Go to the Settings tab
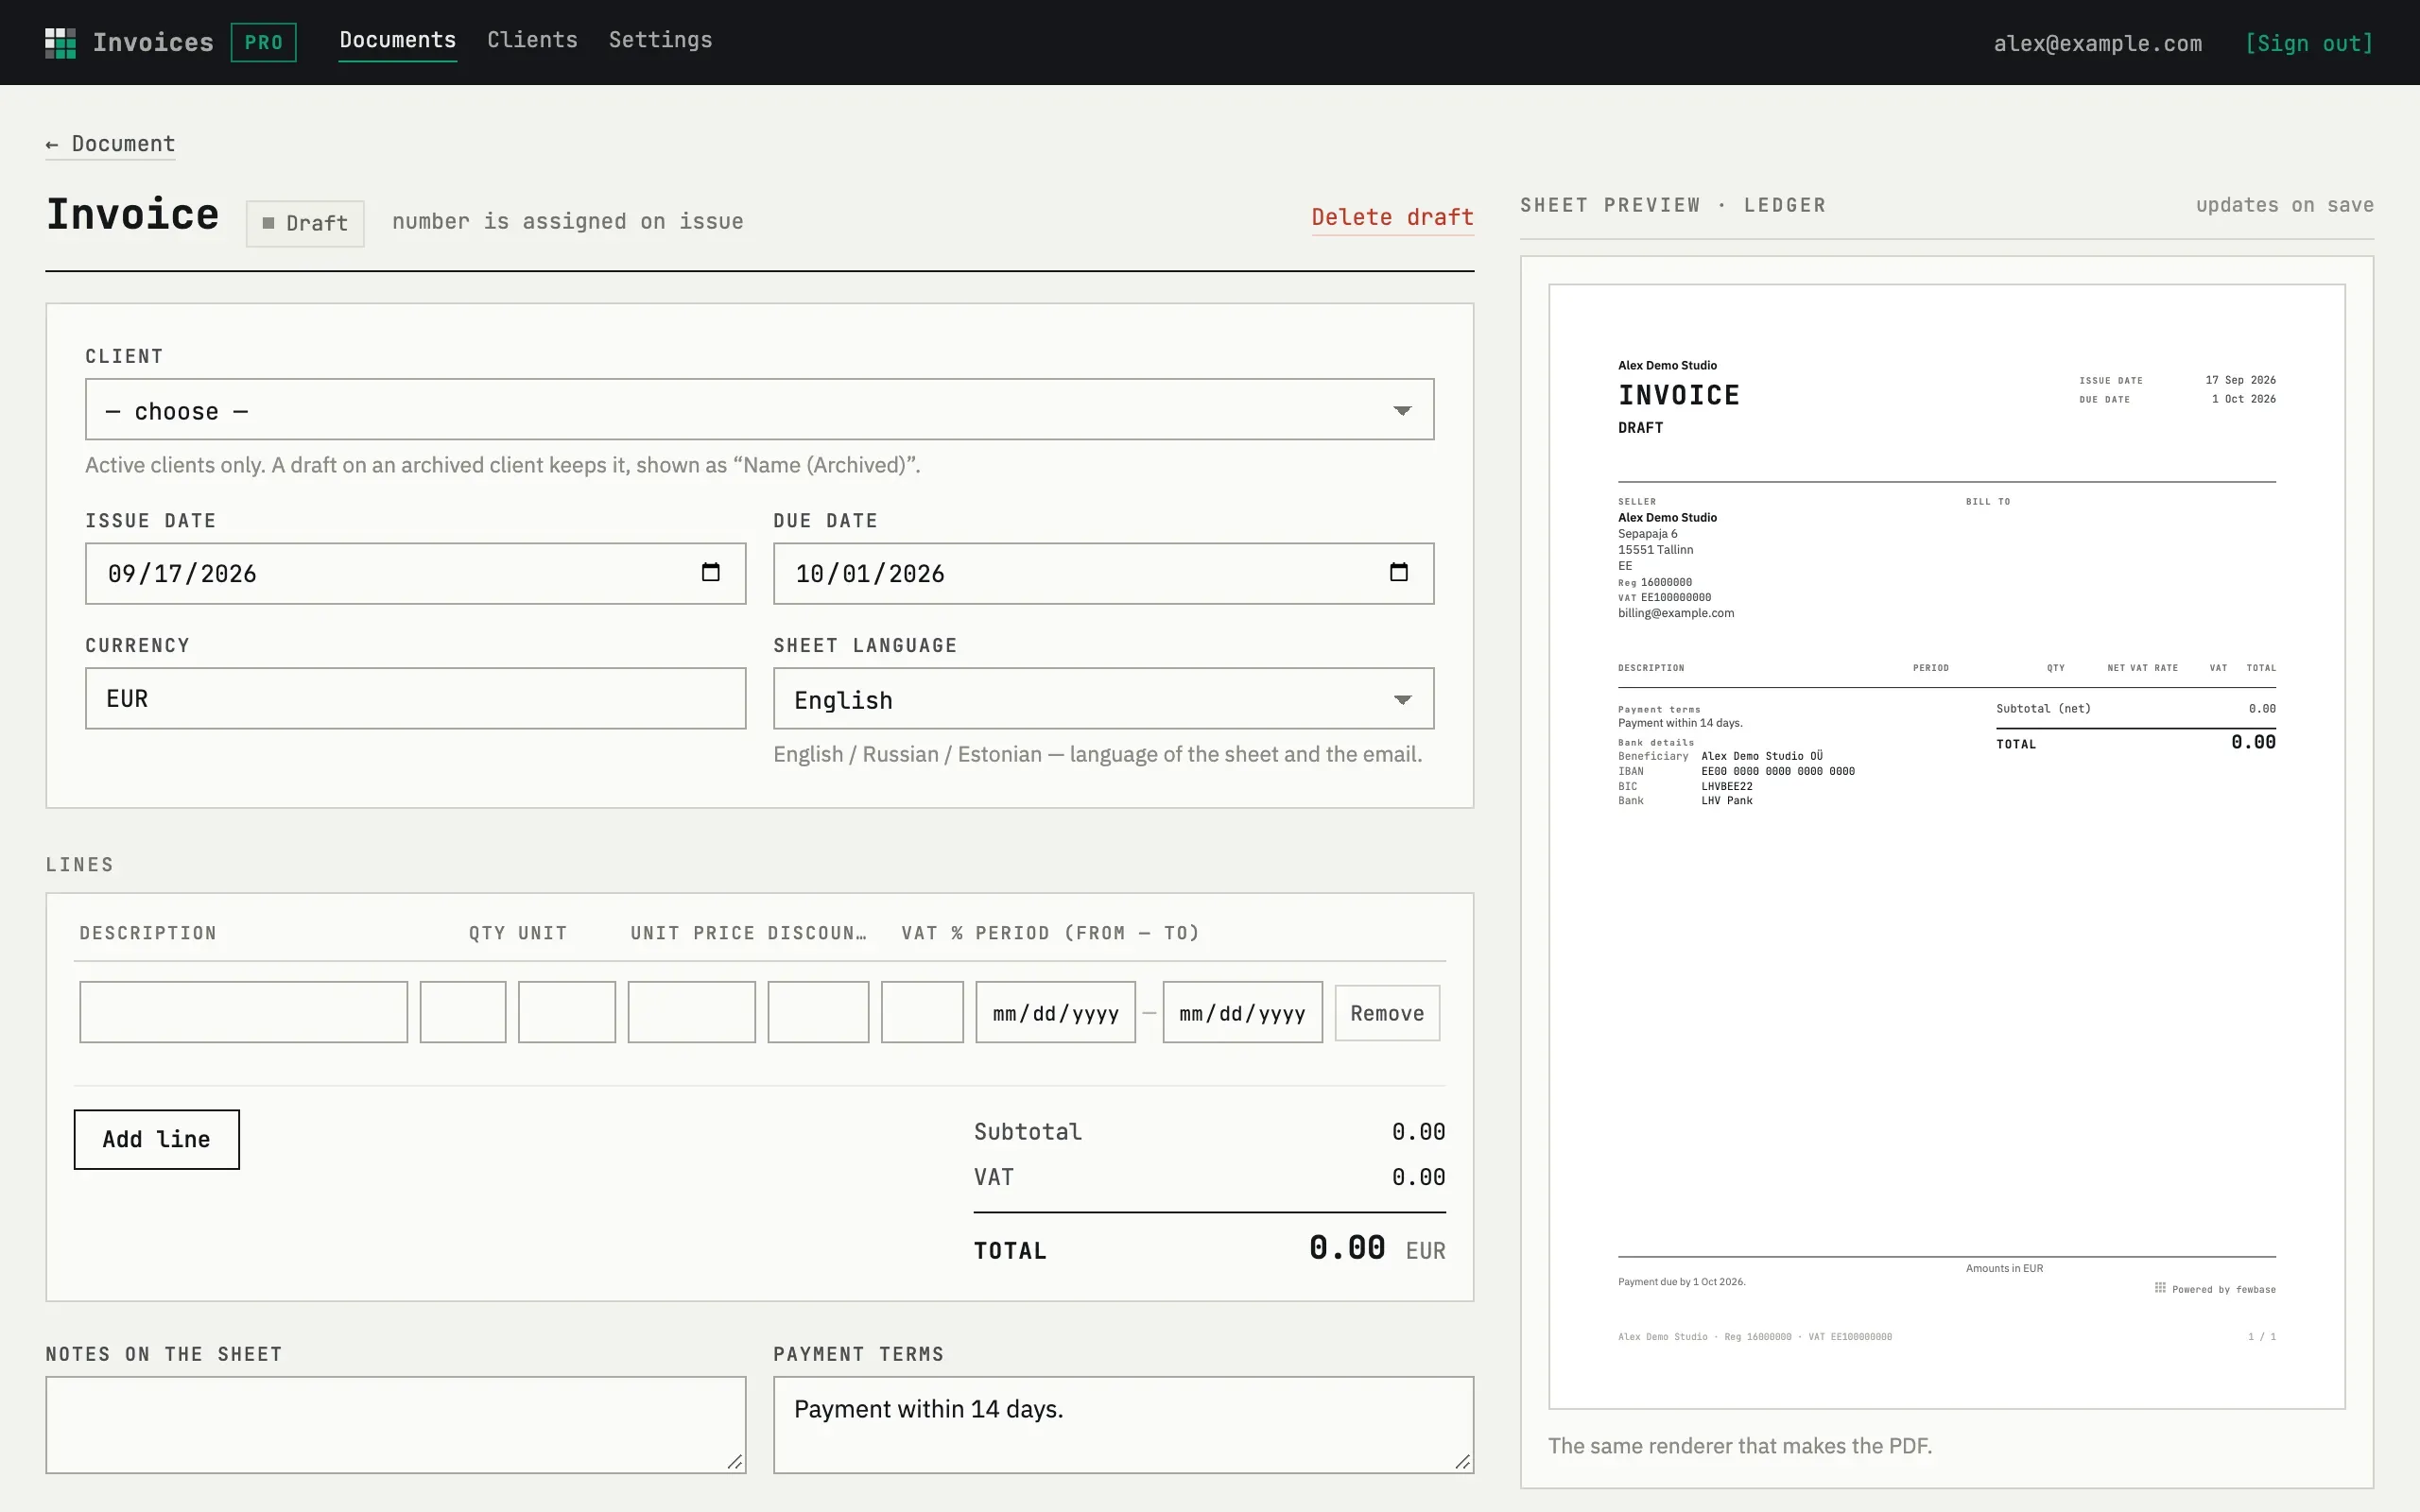This screenshot has height=1512, width=2420. [x=660, y=40]
